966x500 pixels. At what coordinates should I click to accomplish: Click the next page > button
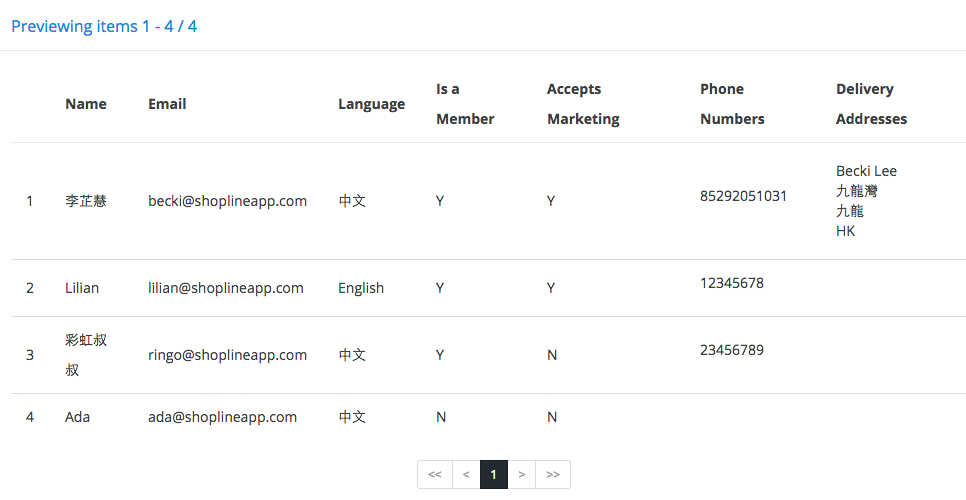(522, 474)
